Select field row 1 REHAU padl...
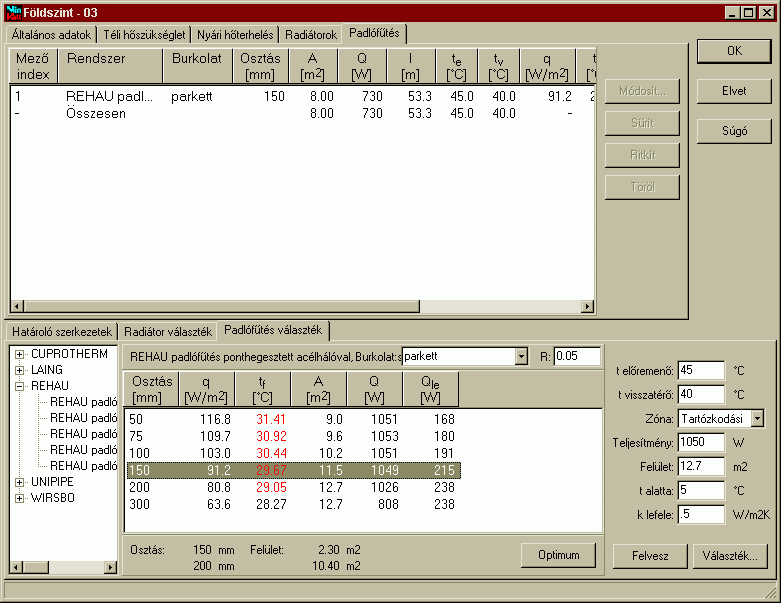This screenshot has width=781, height=603. point(303,96)
